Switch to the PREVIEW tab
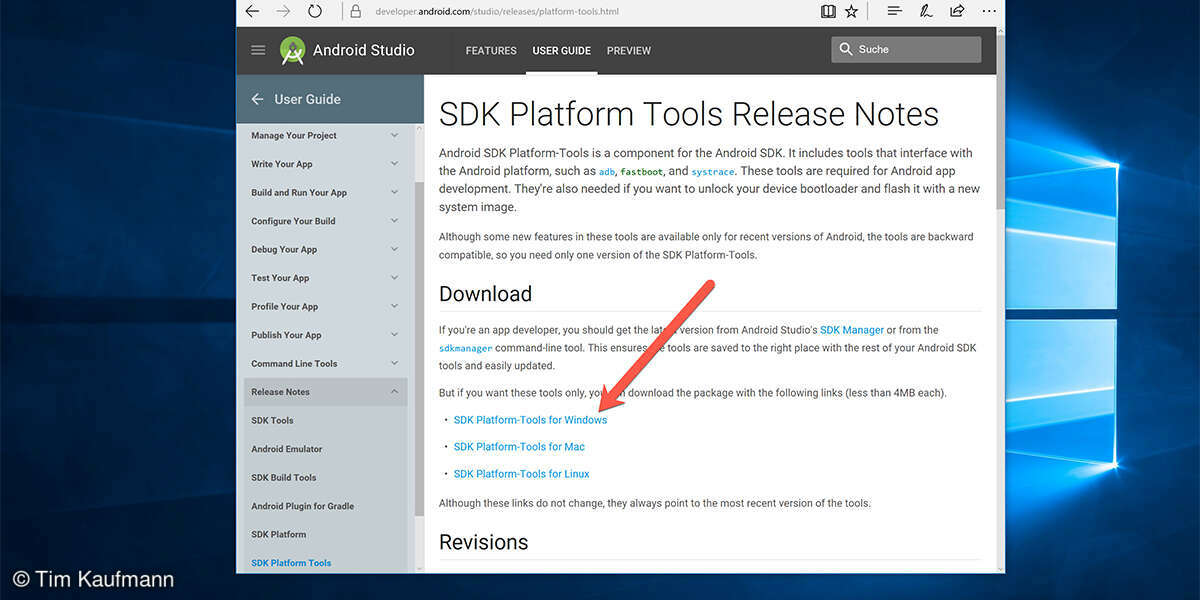1200x600 pixels. click(x=629, y=50)
